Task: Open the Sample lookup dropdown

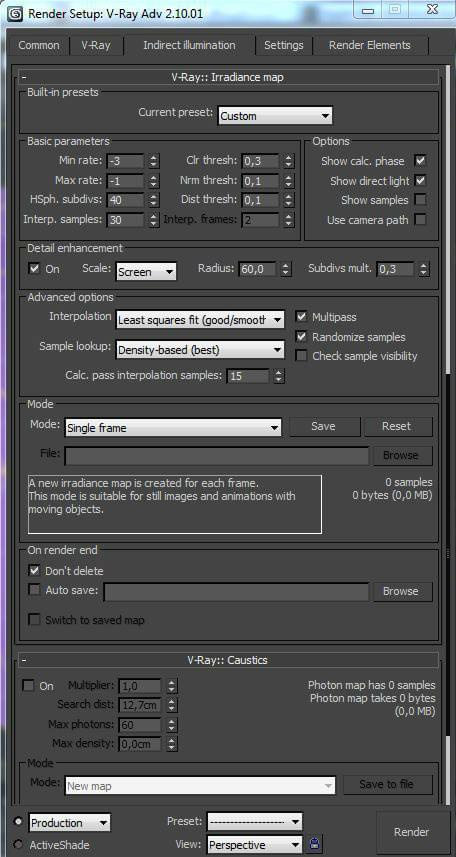Action: tap(200, 349)
